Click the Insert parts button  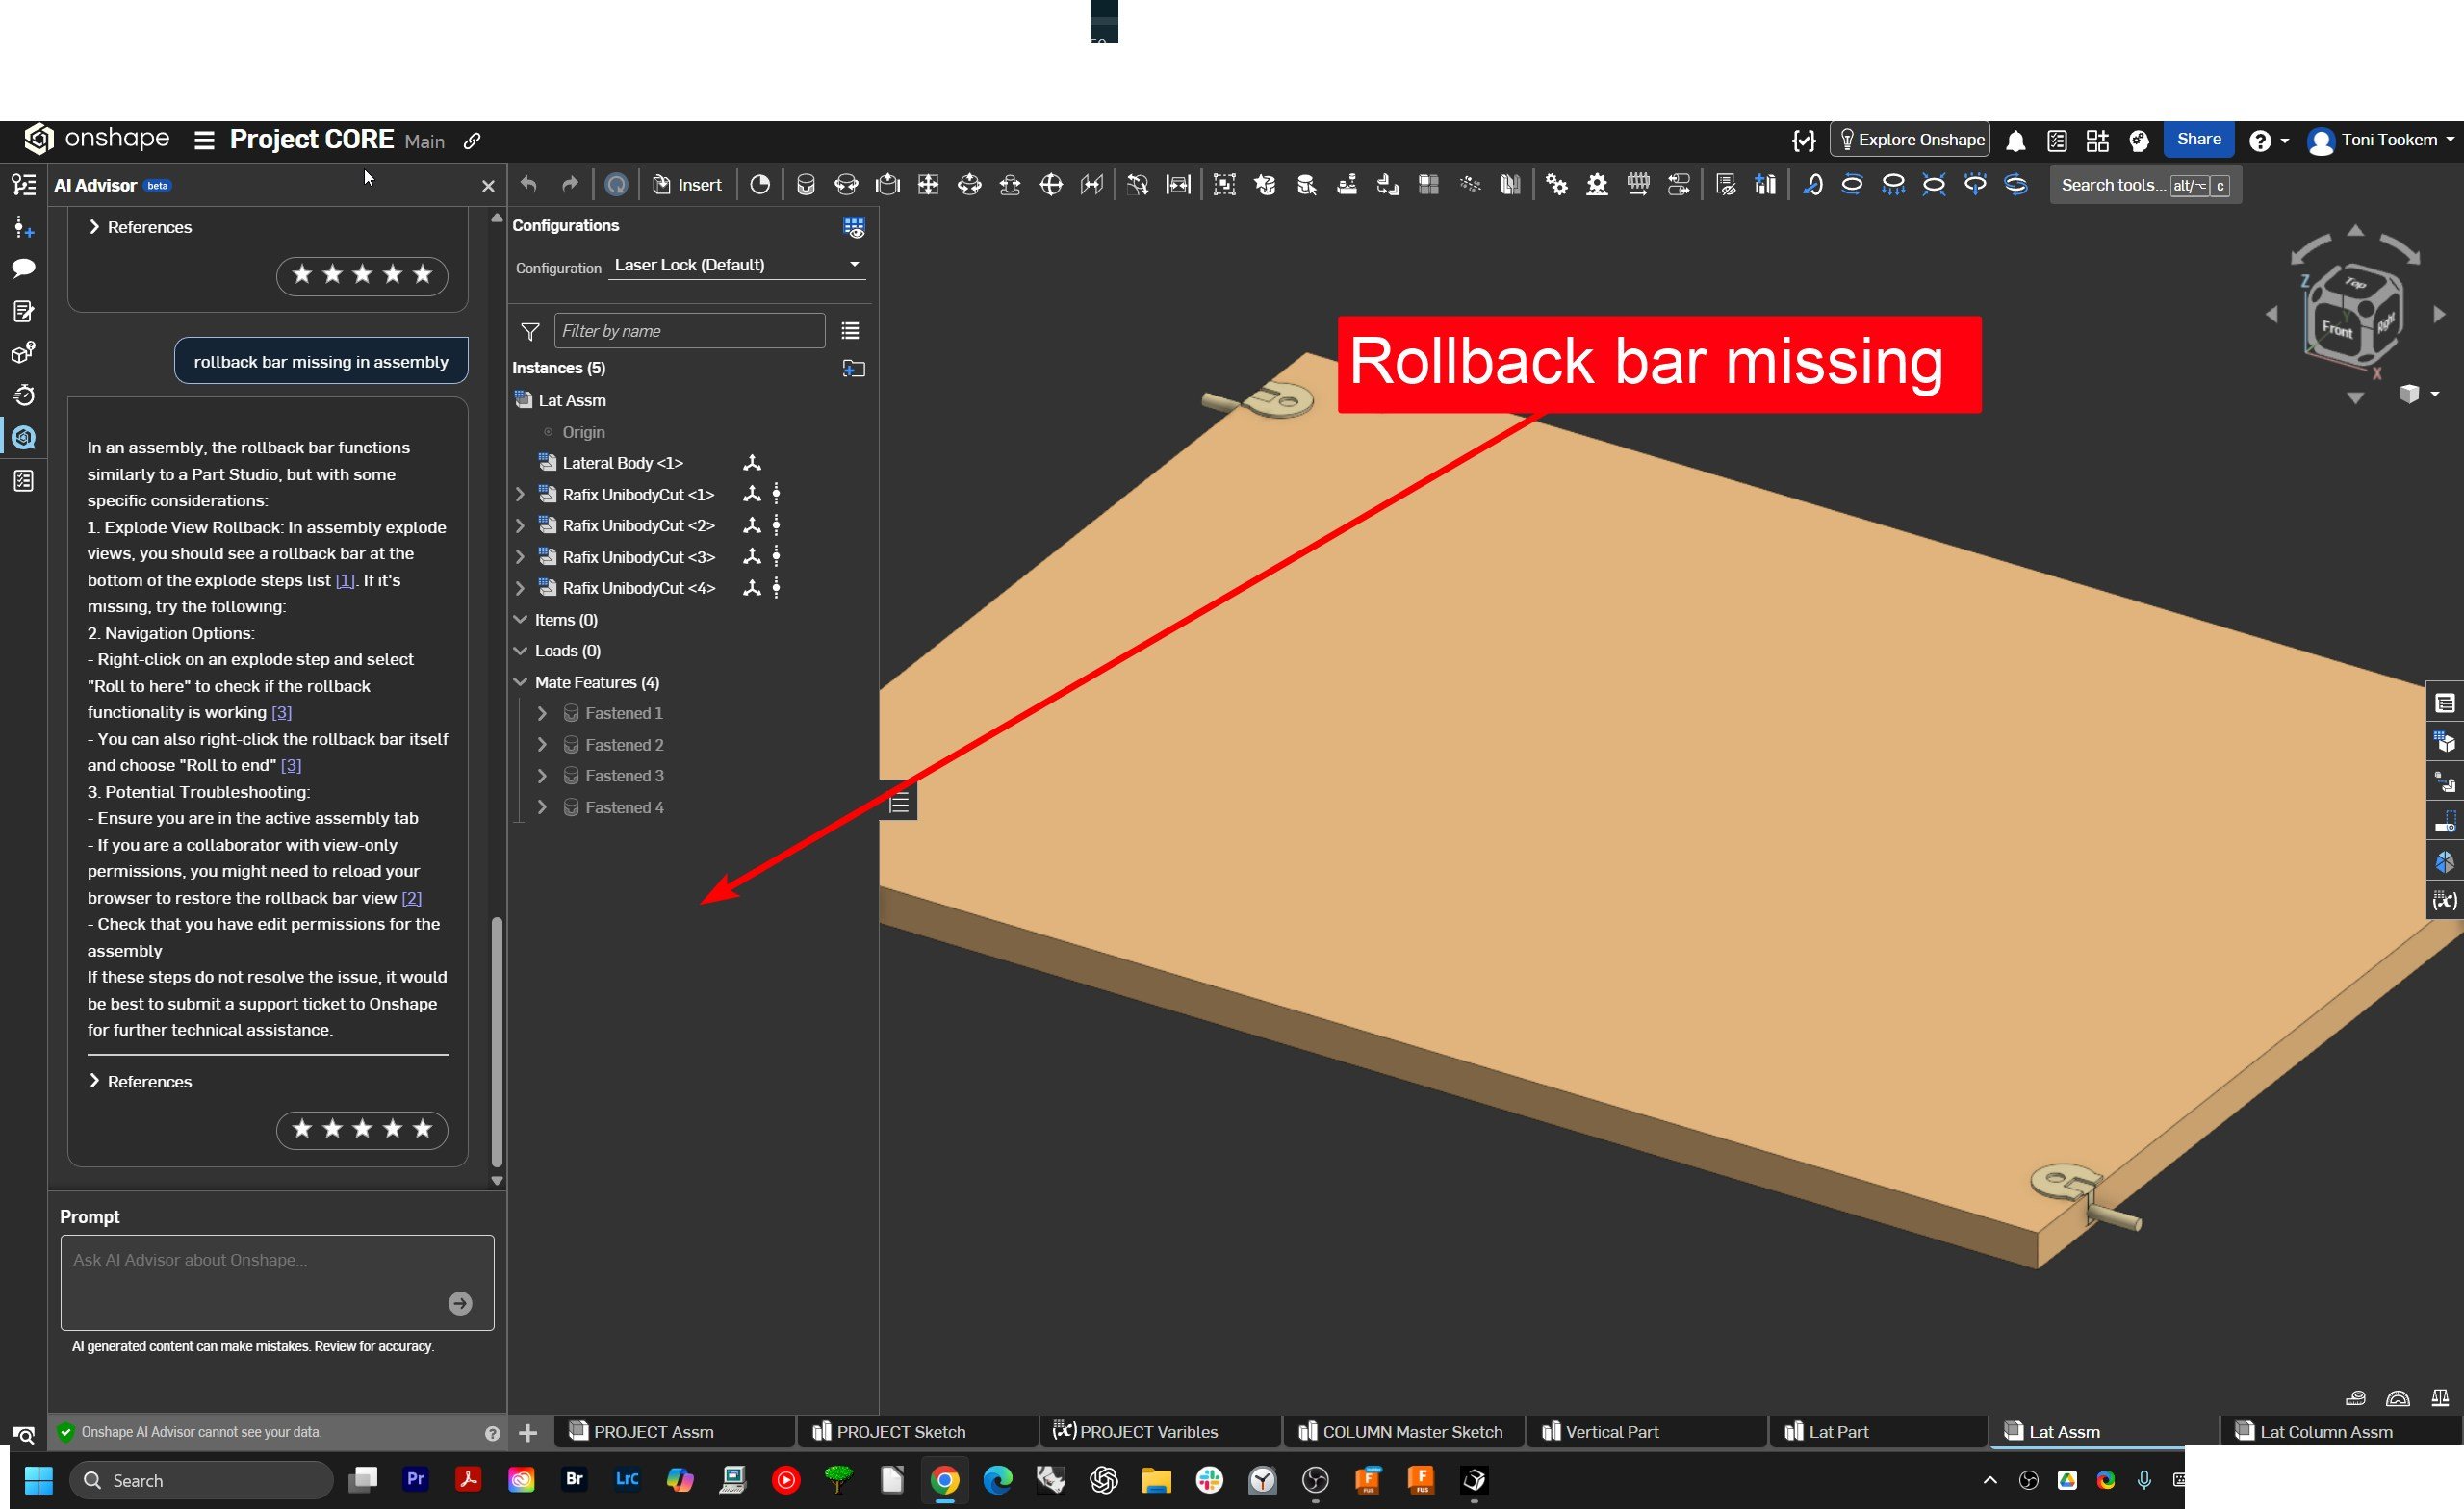tap(687, 184)
